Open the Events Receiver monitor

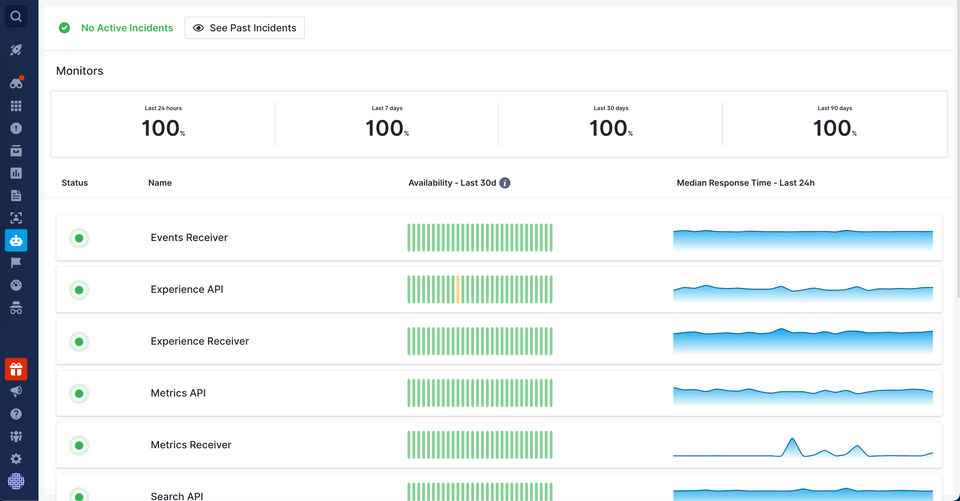(189, 238)
